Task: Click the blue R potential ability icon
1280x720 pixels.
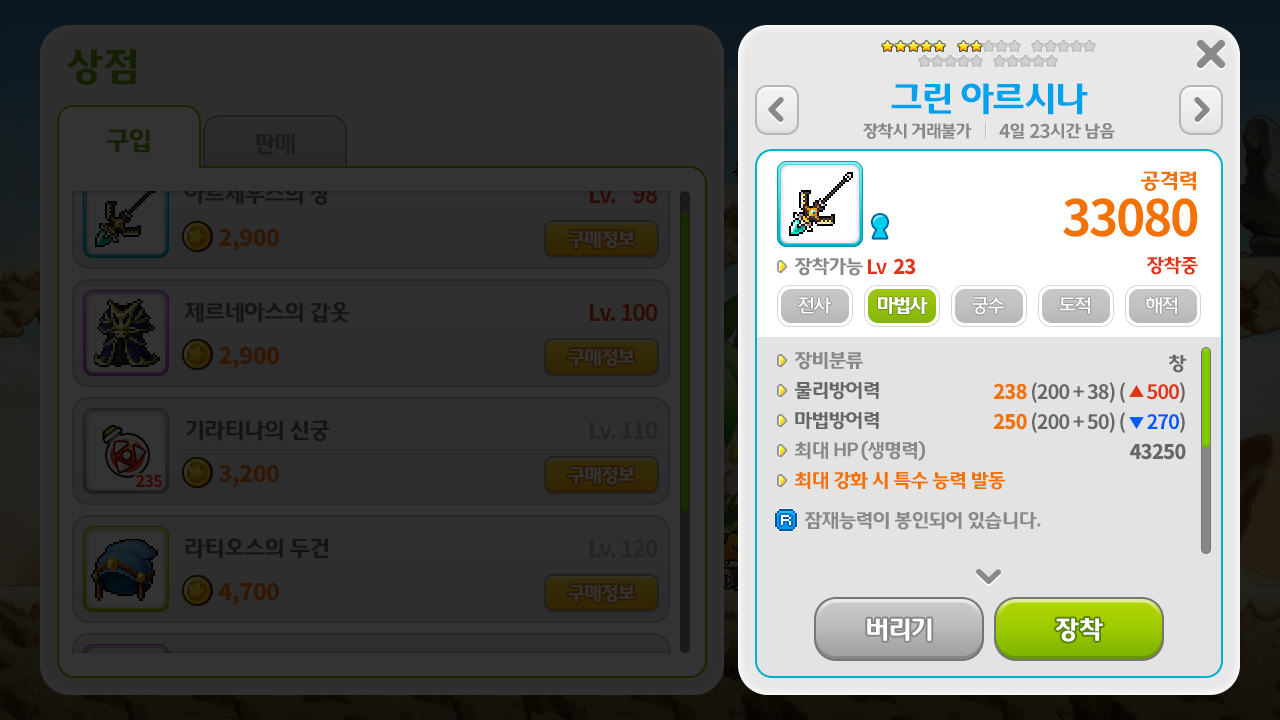Action: [x=785, y=520]
